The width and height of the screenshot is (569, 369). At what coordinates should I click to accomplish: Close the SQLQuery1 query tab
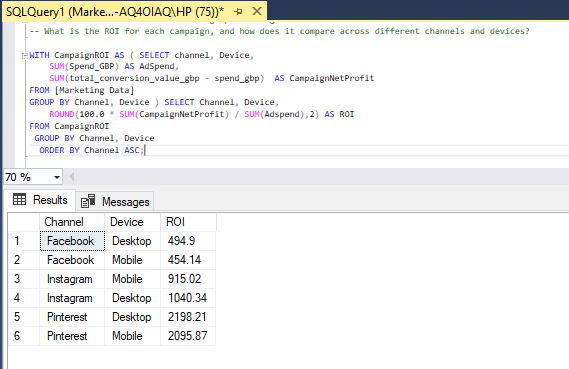[x=257, y=11]
